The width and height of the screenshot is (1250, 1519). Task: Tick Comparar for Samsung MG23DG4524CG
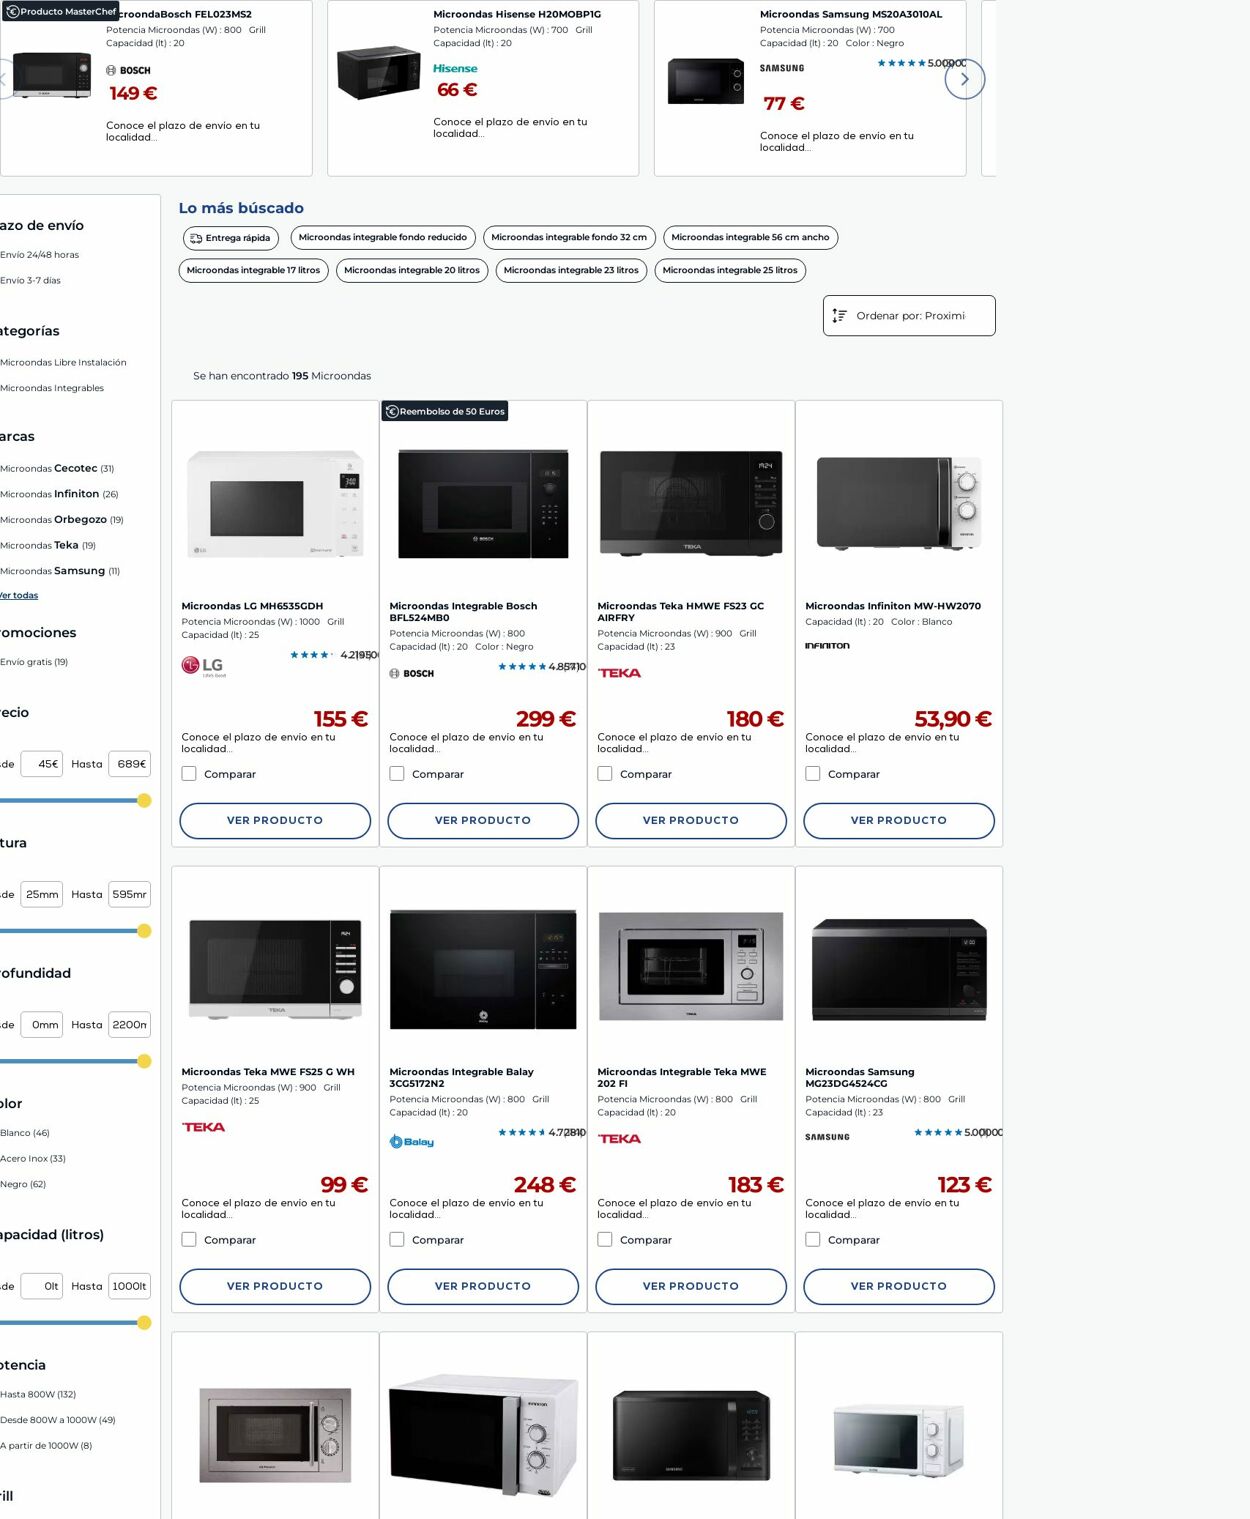(x=813, y=1240)
